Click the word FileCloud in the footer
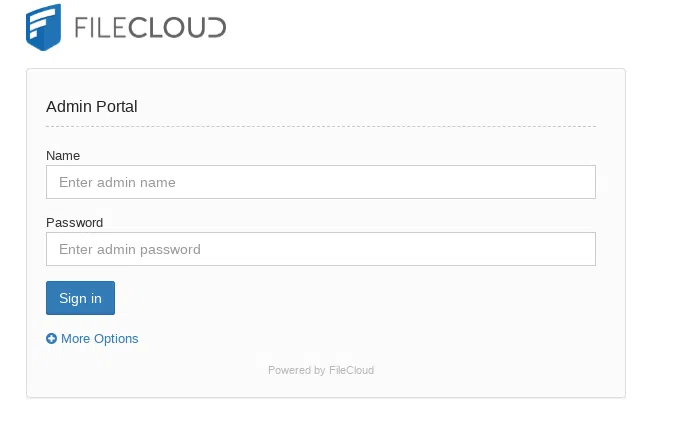This screenshot has width=681, height=441. click(x=351, y=370)
